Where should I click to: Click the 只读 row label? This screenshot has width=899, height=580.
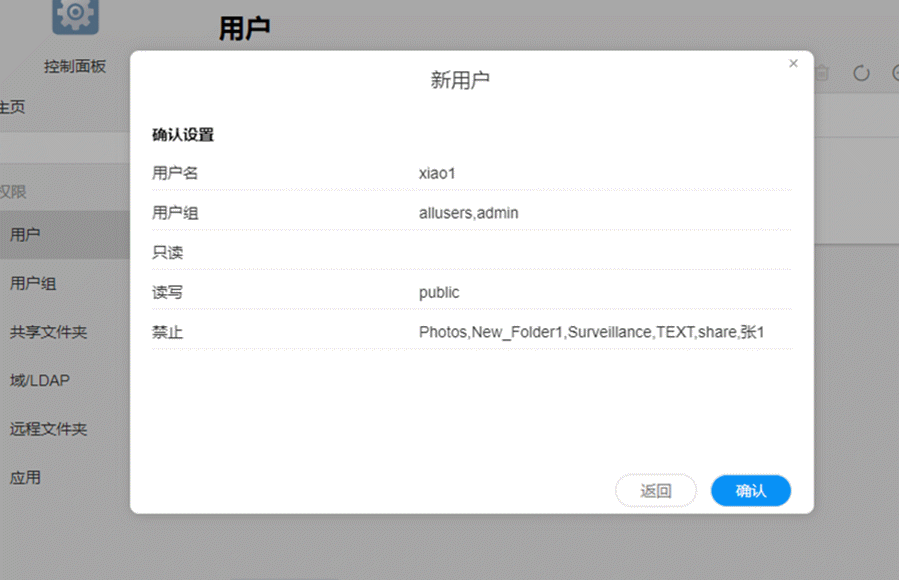167,253
